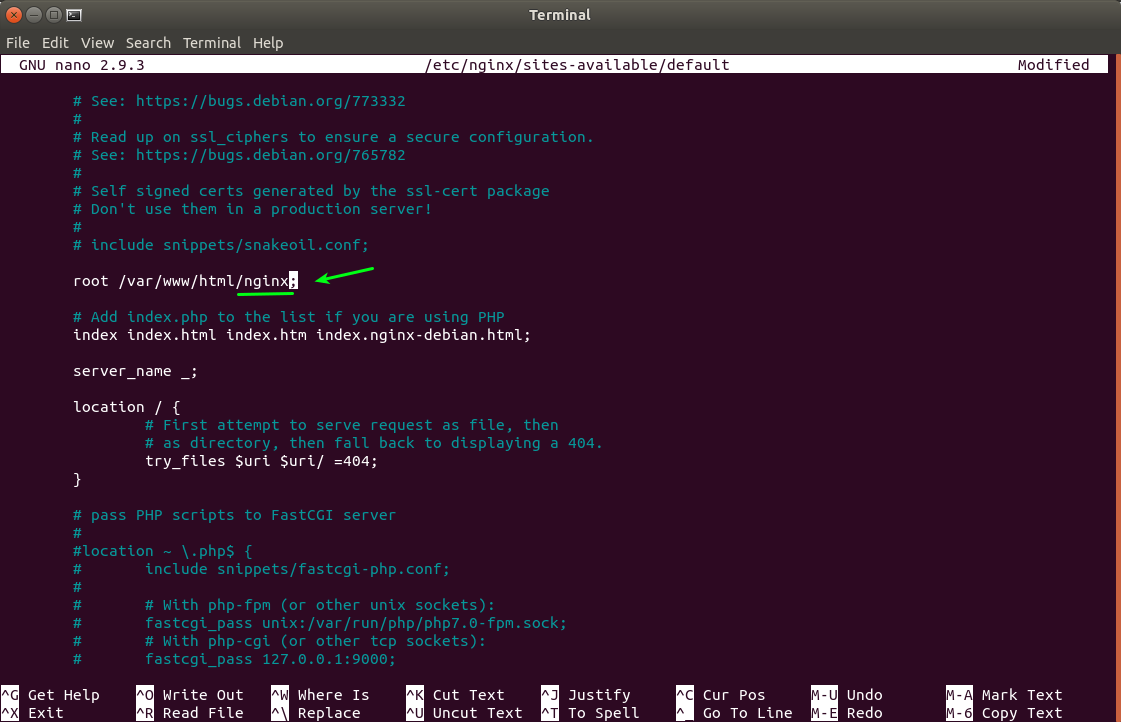Open the Edit menu
Viewport: 1121px width, 722px height.
coord(55,43)
